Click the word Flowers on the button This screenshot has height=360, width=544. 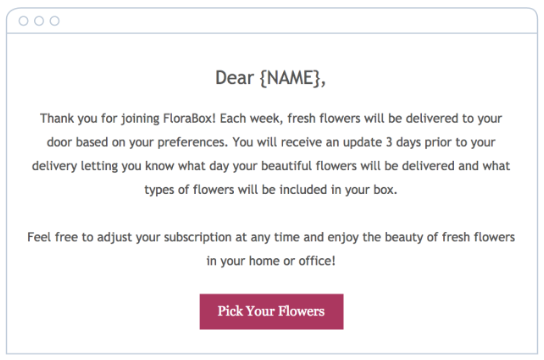click(x=301, y=311)
